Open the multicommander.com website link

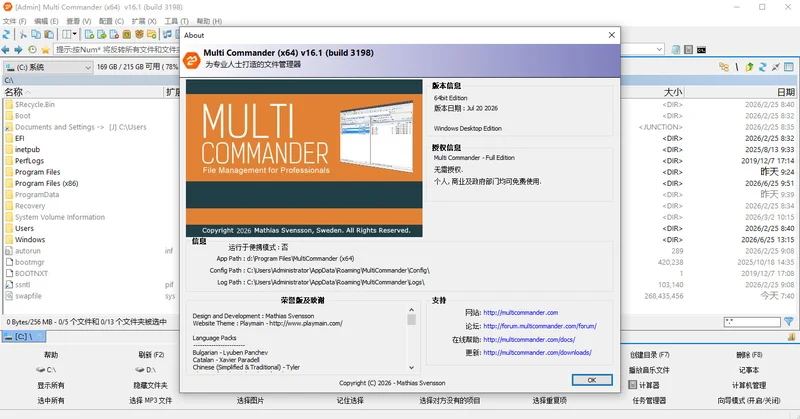click(x=520, y=313)
